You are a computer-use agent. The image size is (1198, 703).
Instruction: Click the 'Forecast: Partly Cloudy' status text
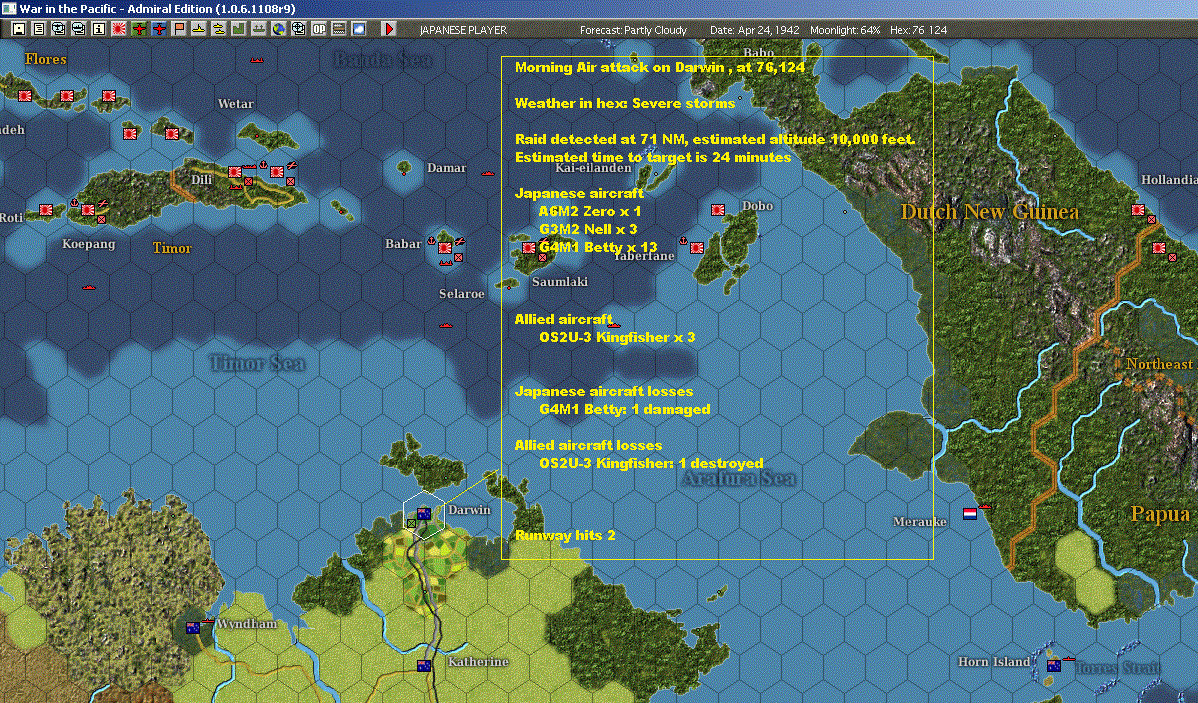click(x=633, y=30)
